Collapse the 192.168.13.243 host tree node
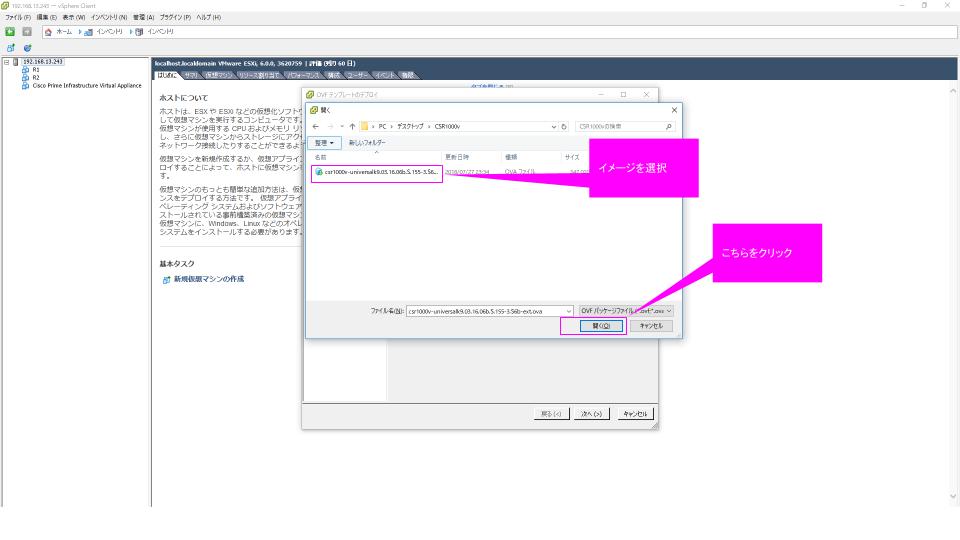The image size is (960, 540). point(6,62)
